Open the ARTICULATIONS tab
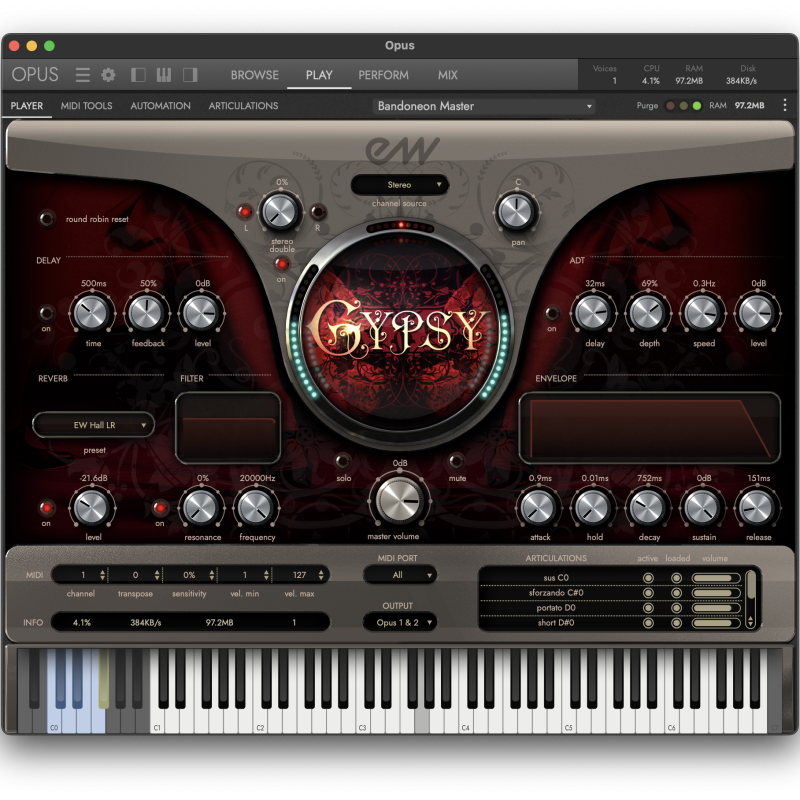Image resolution: width=800 pixels, height=800 pixels. point(243,106)
